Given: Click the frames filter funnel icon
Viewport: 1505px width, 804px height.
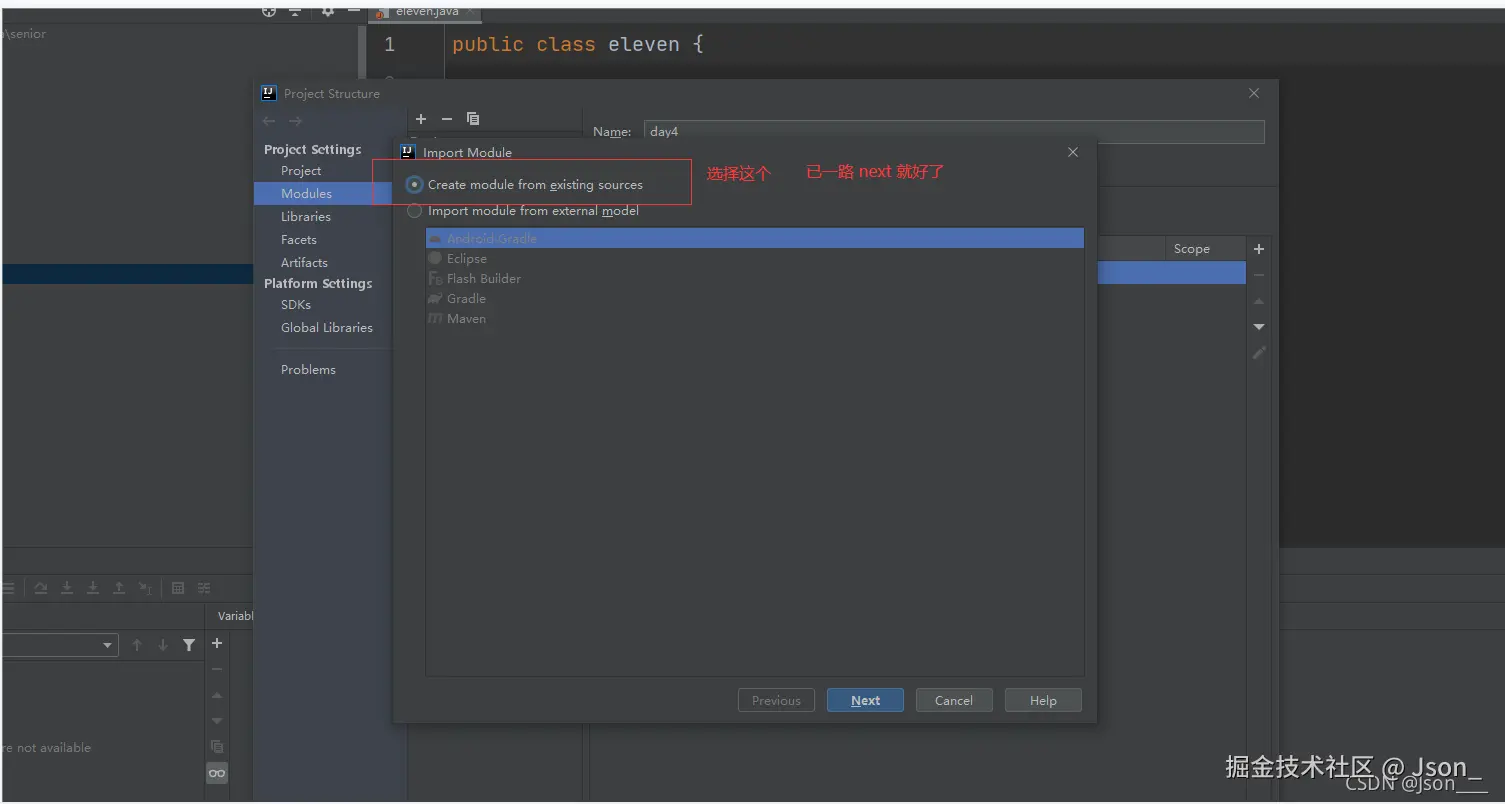Looking at the screenshot, I should point(189,645).
